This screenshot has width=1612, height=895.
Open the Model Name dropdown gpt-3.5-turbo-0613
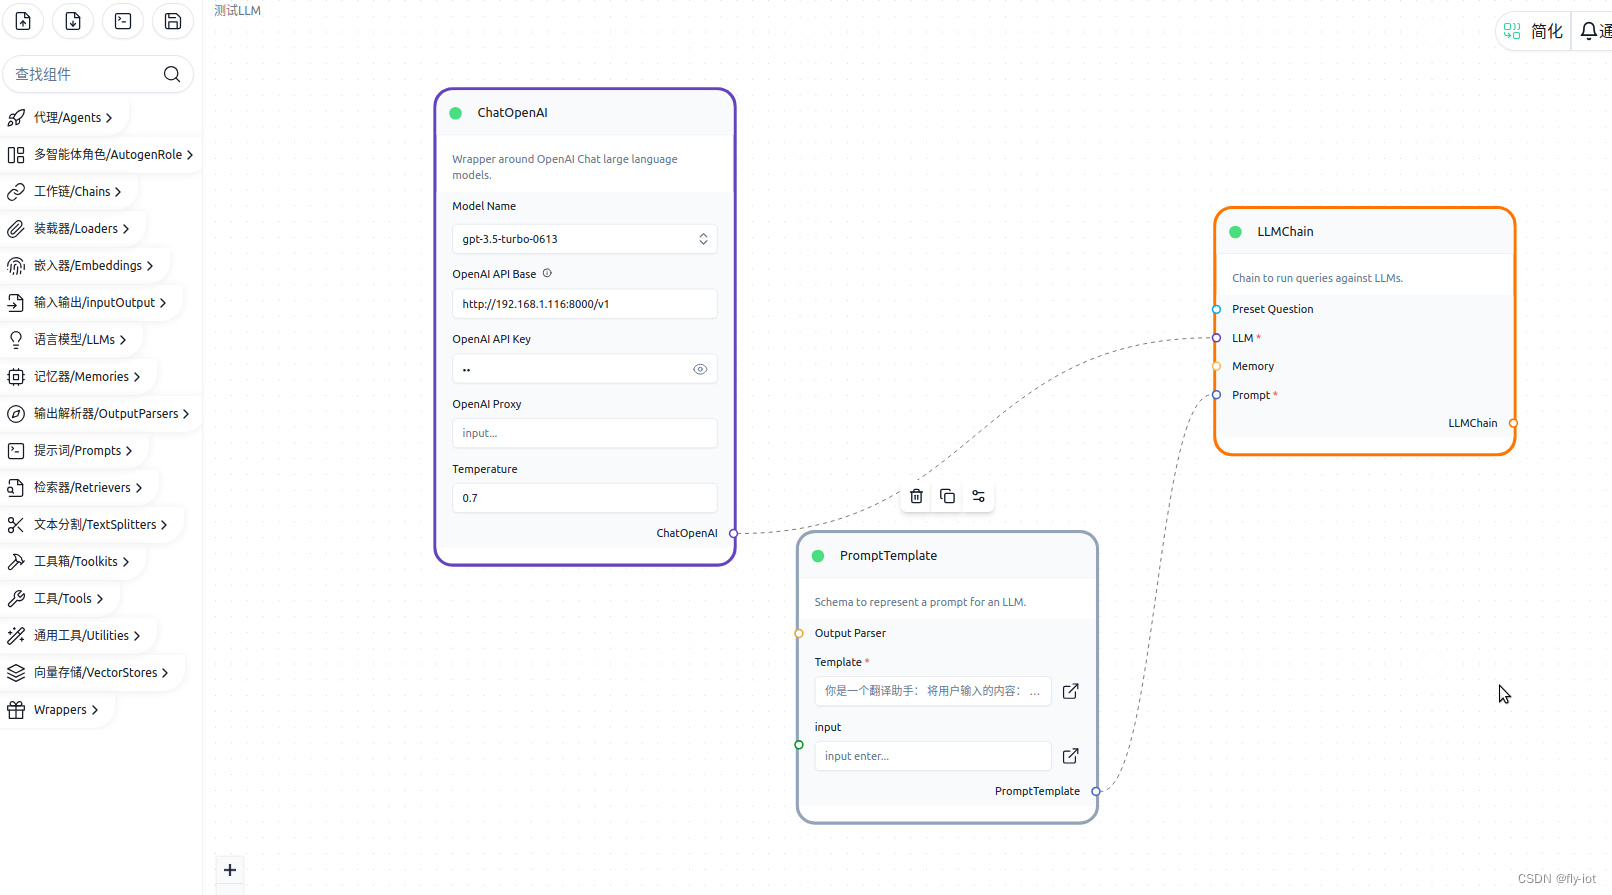pos(585,239)
